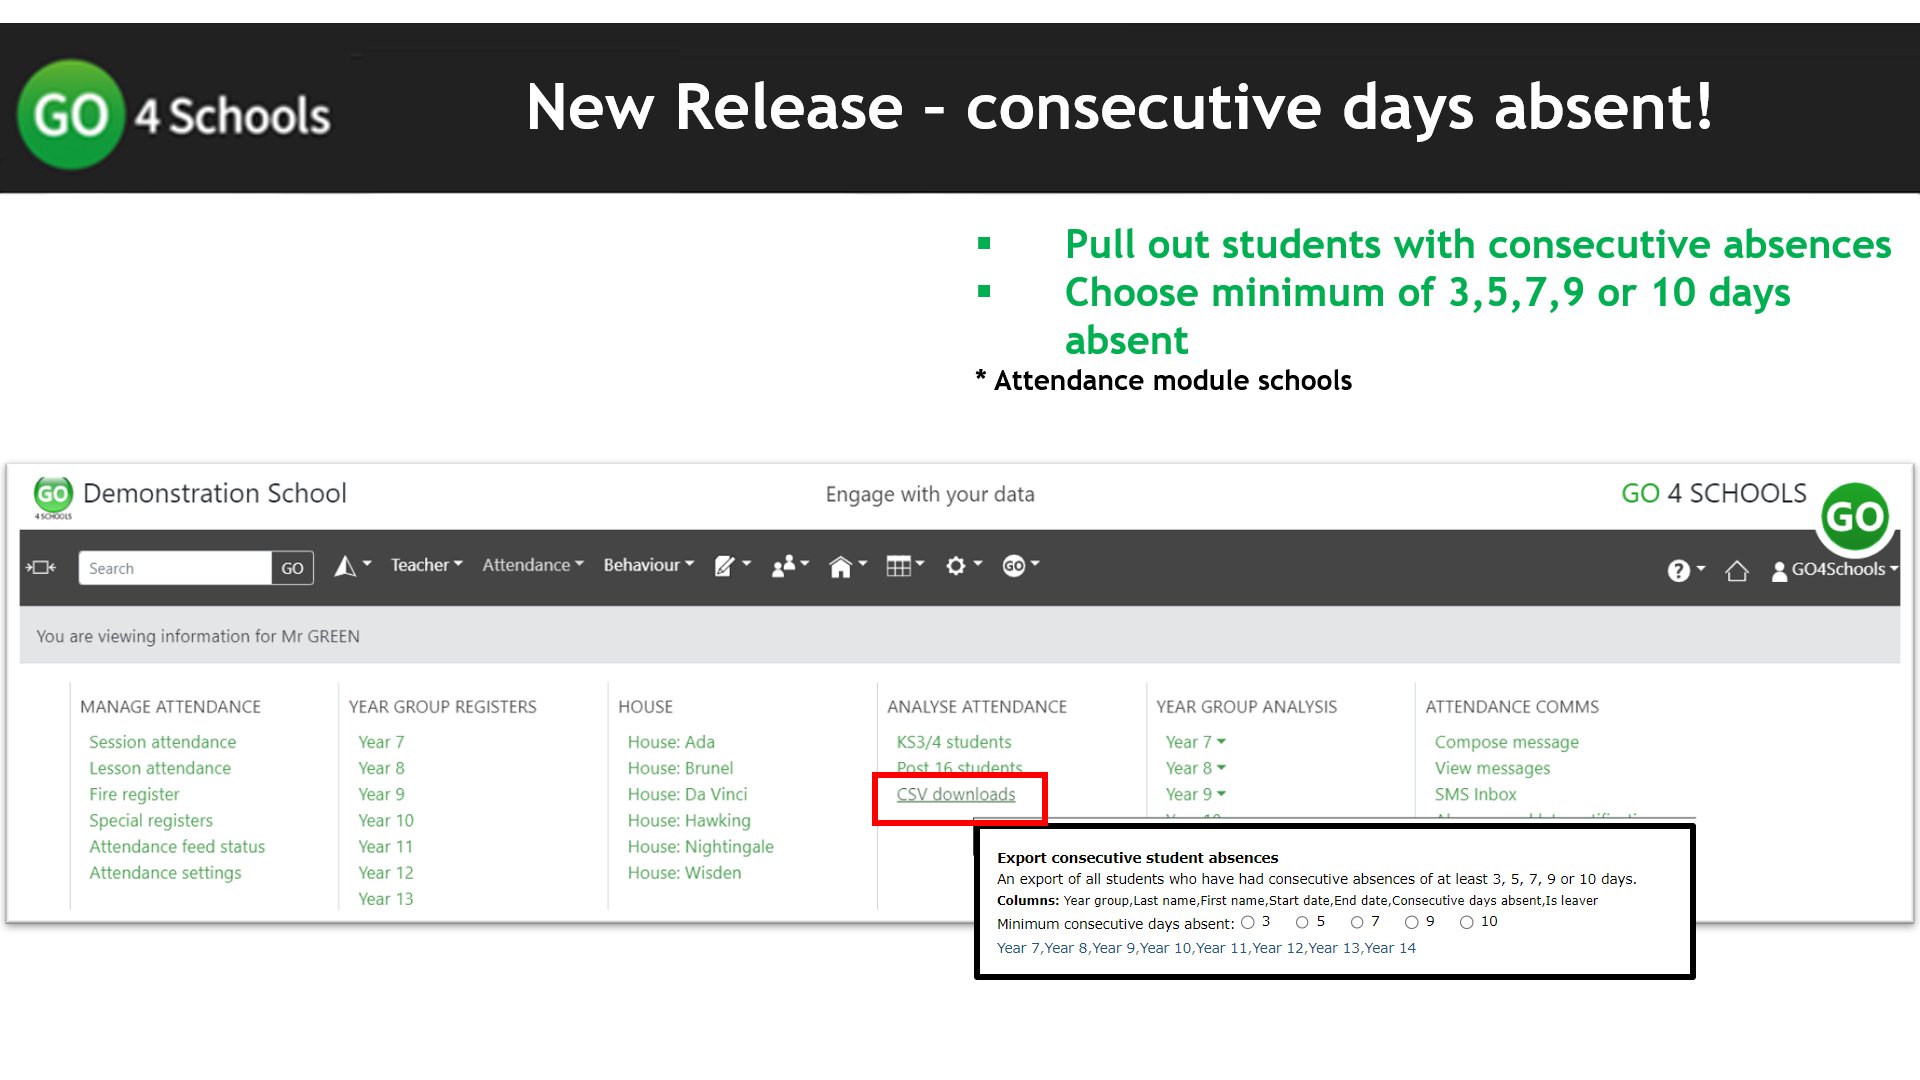Open House: Brunel
This screenshot has width=1920, height=1080.
click(x=680, y=768)
